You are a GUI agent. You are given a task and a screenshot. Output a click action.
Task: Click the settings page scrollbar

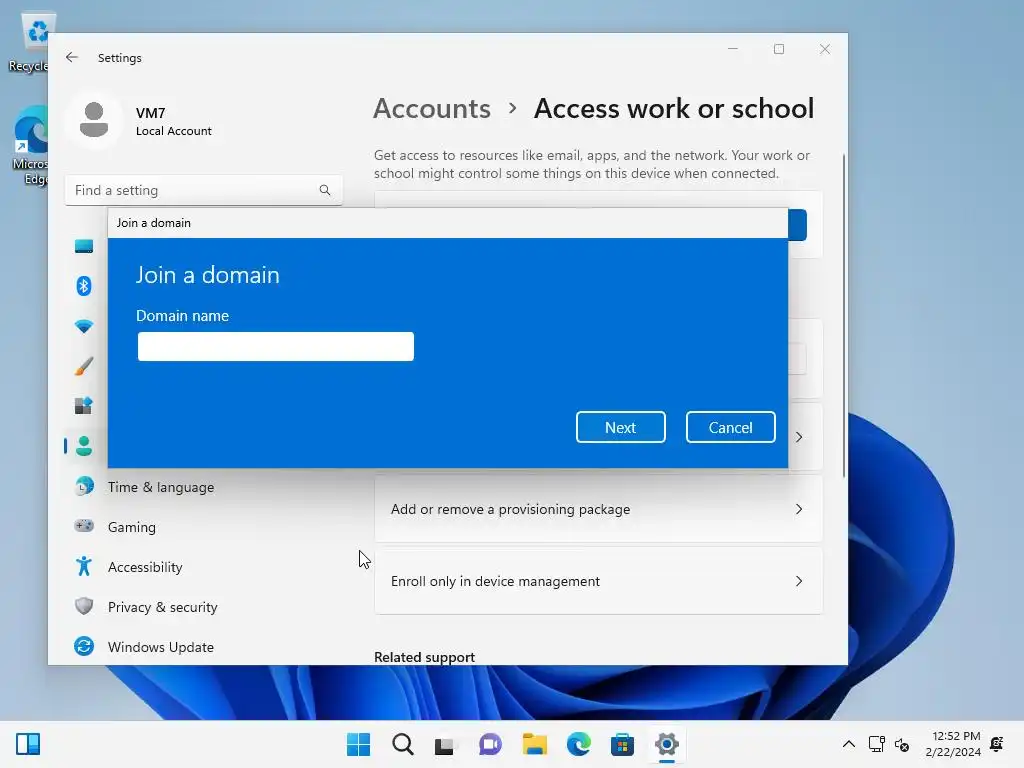tap(844, 316)
